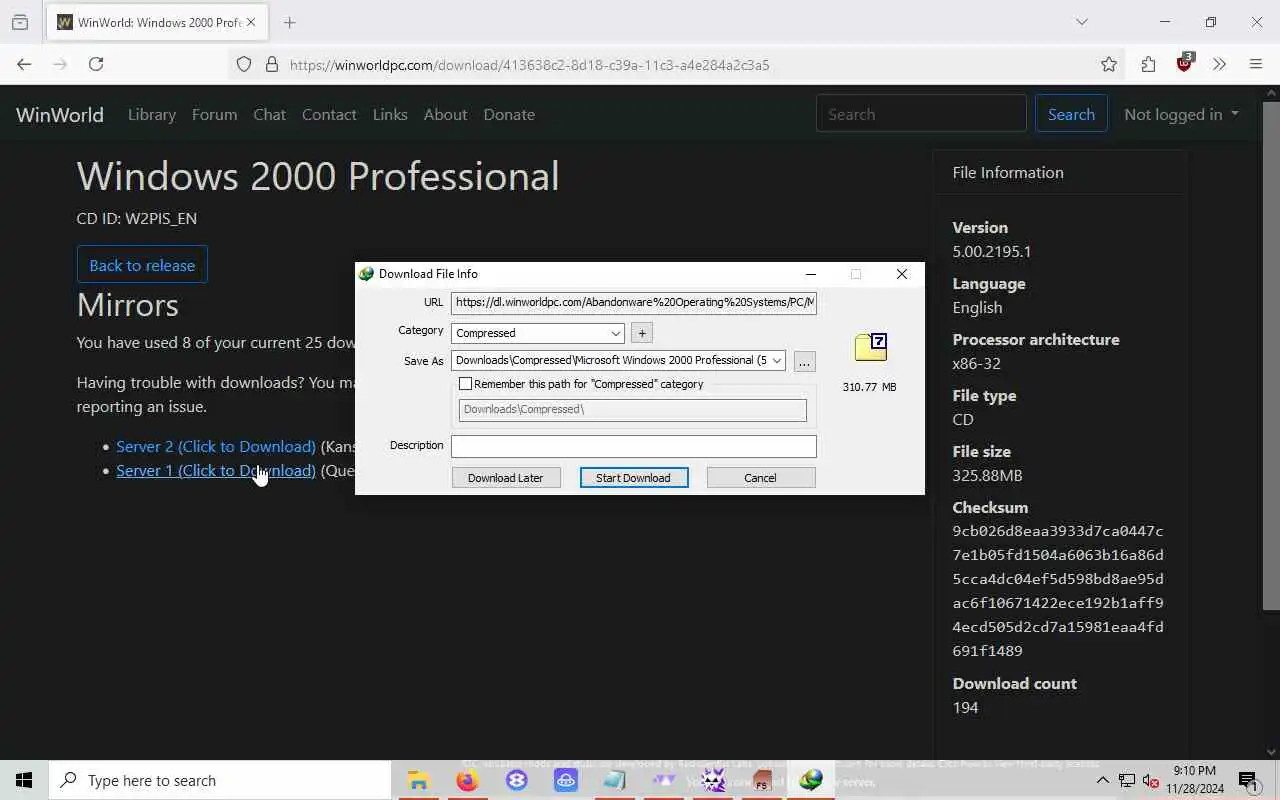Open the About menu item
This screenshot has width=1280, height=800.
[x=445, y=114]
